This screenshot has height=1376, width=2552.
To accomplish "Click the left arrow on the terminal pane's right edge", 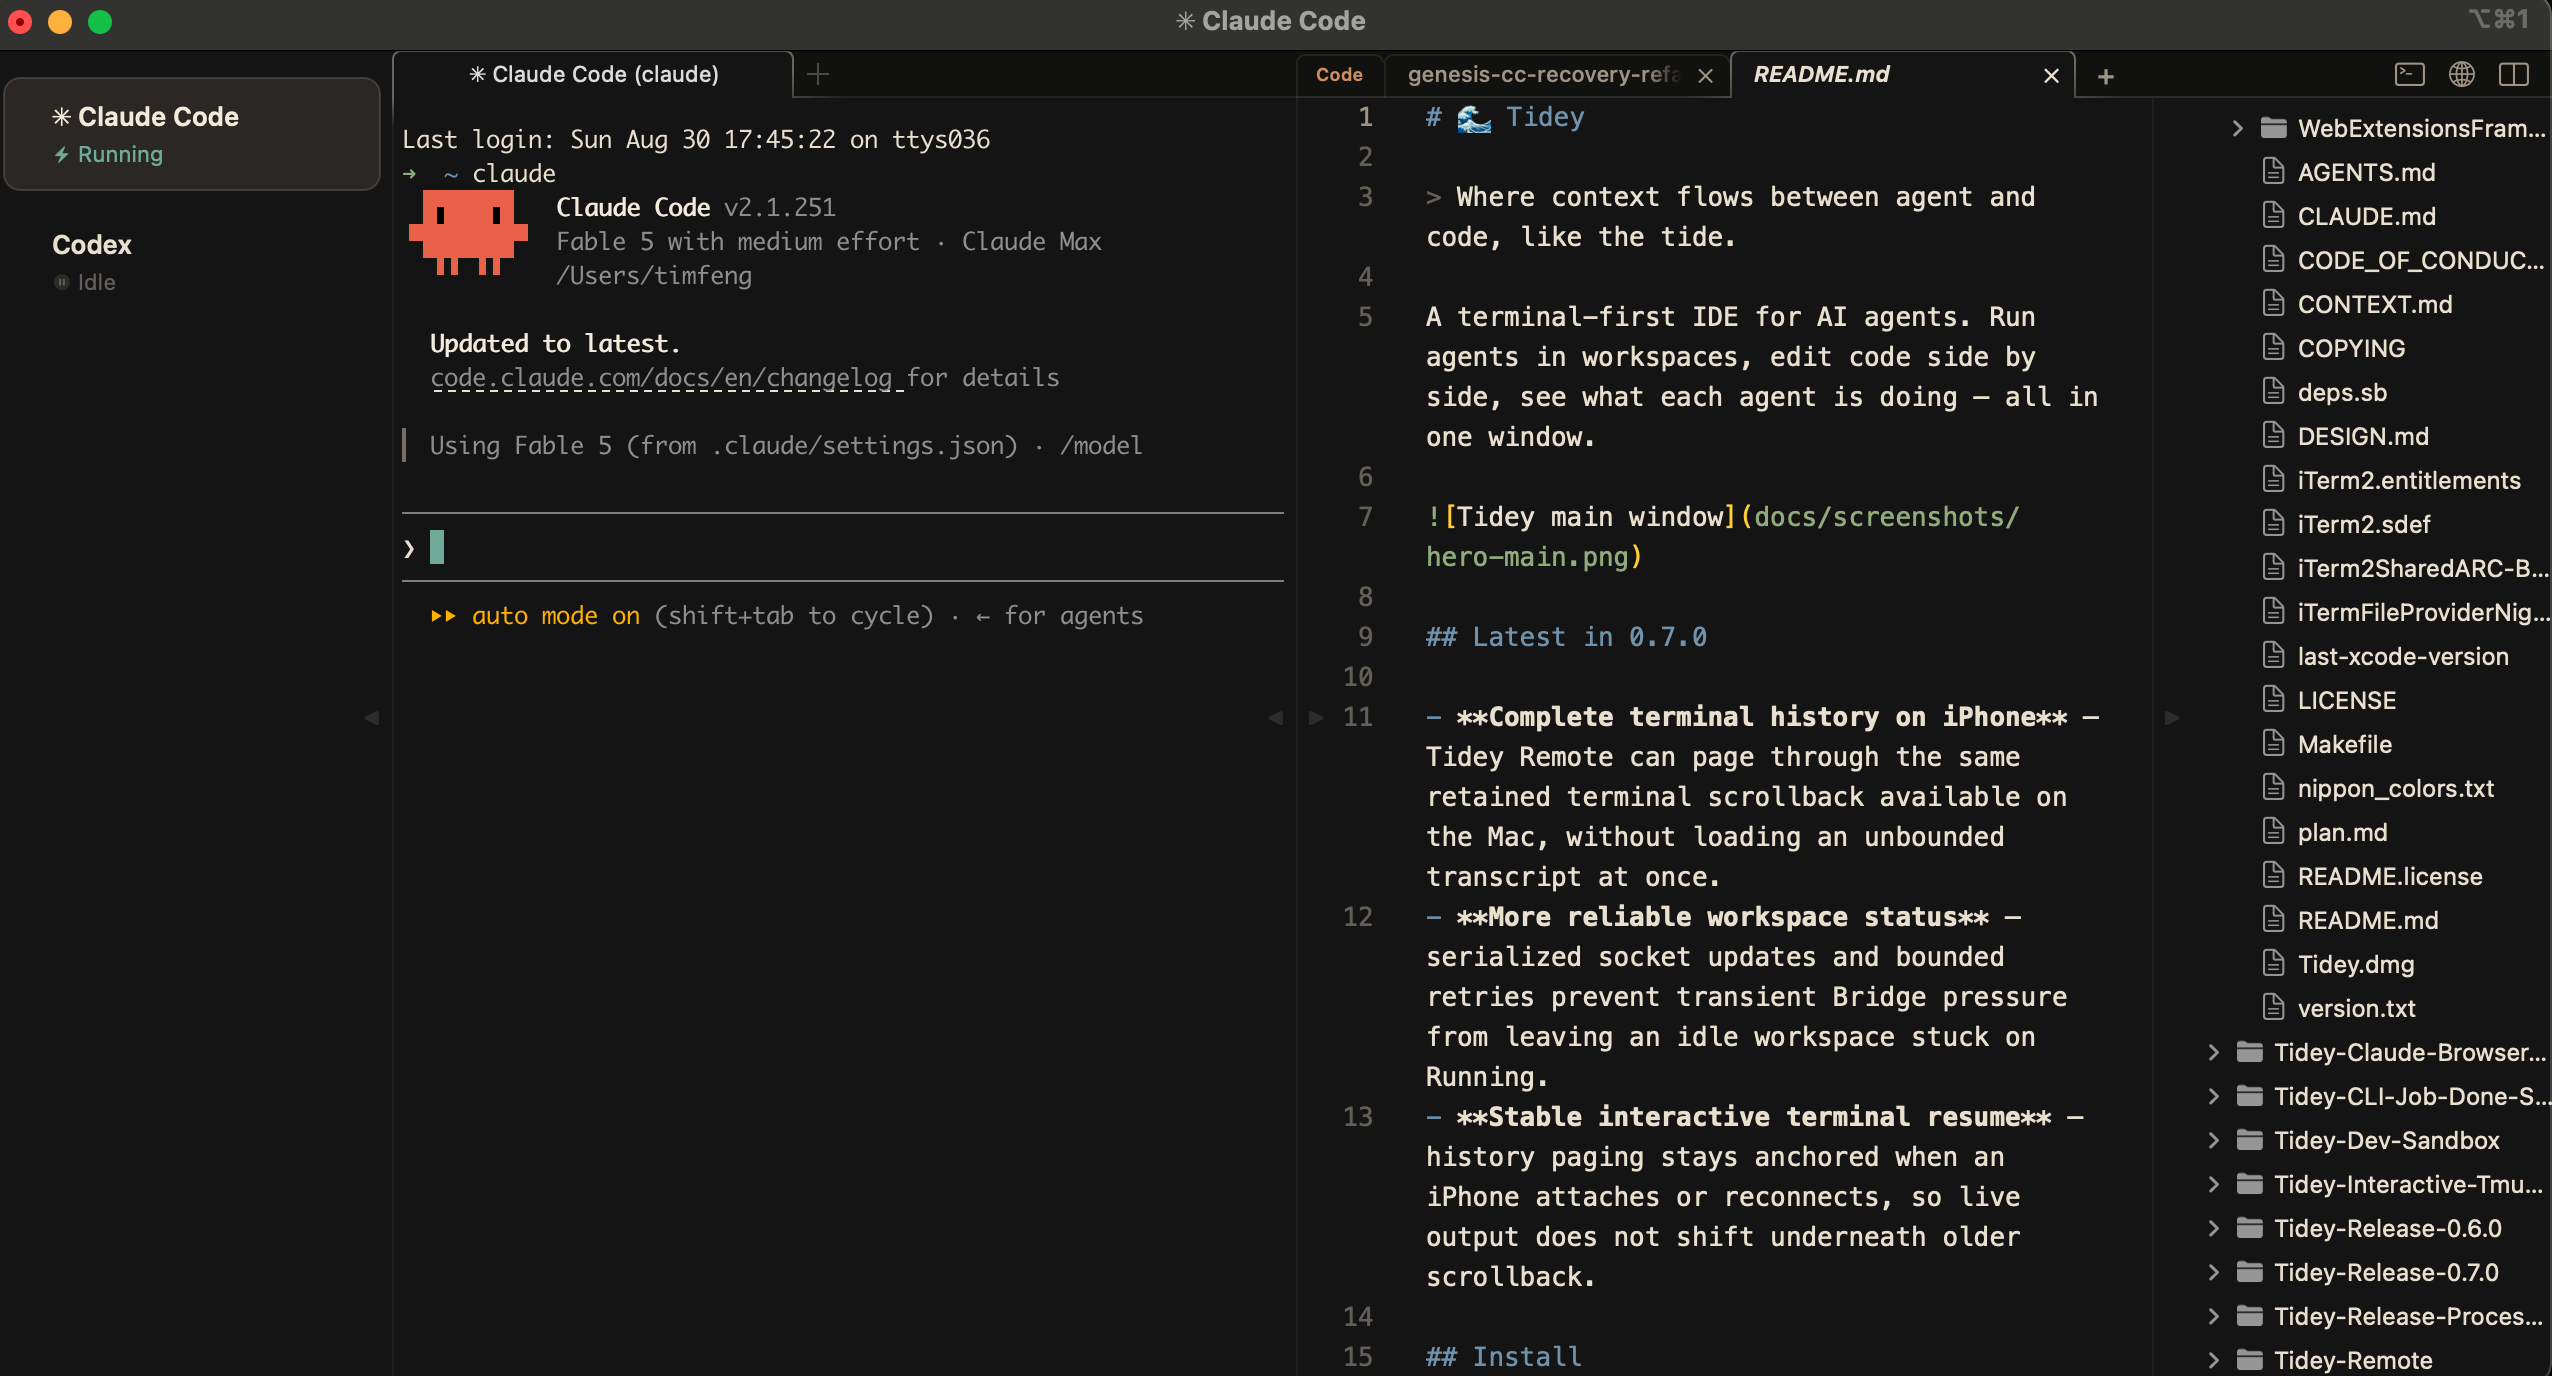I will pyautogui.click(x=1276, y=718).
